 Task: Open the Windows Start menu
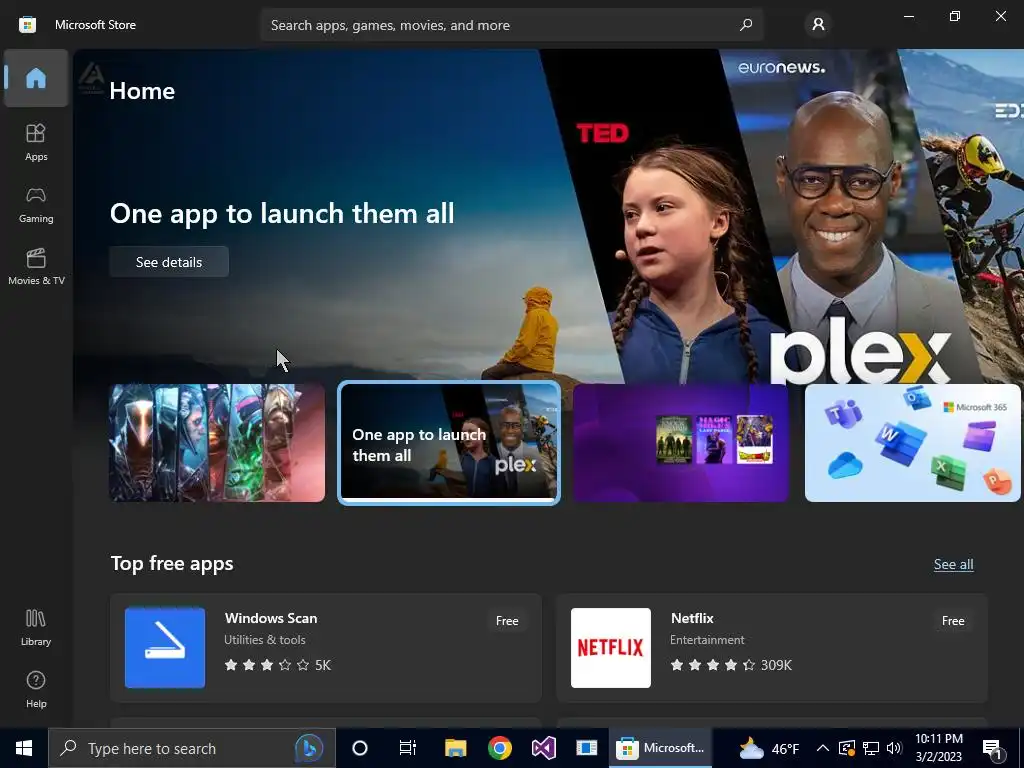[24, 748]
